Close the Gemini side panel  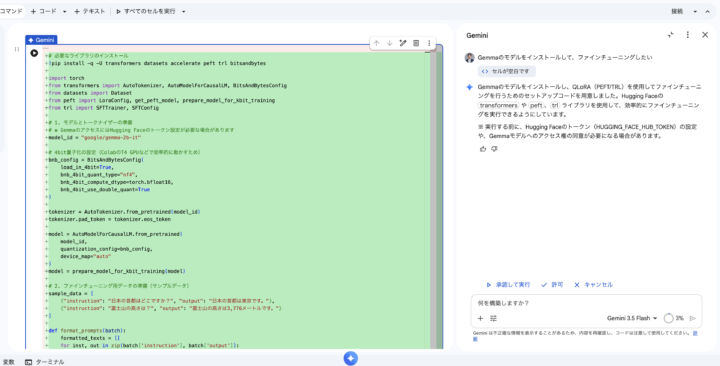(x=705, y=35)
